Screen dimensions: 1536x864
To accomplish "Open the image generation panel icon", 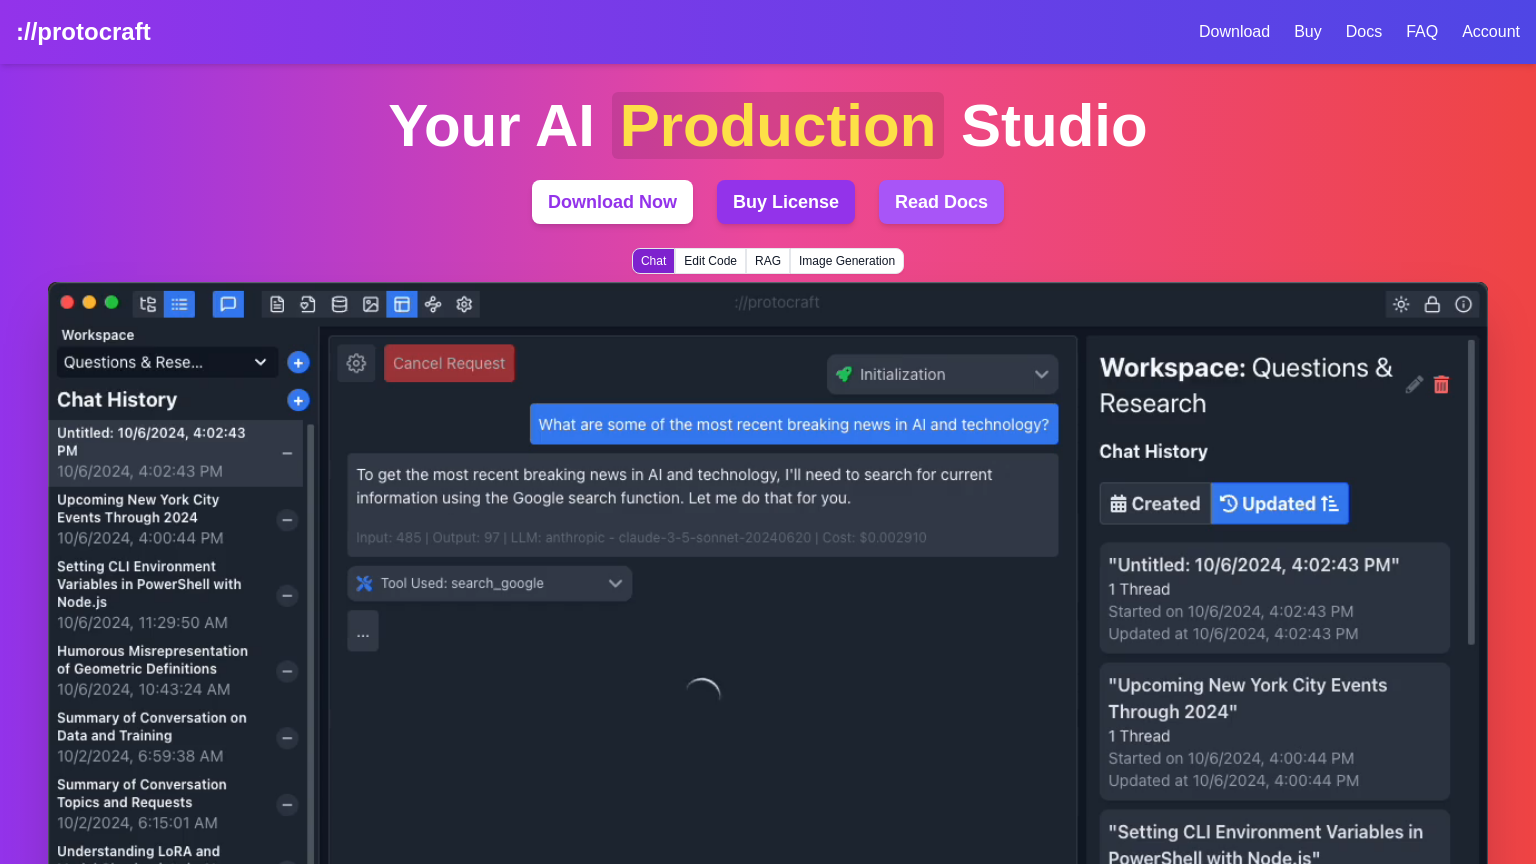I will (371, 304).
